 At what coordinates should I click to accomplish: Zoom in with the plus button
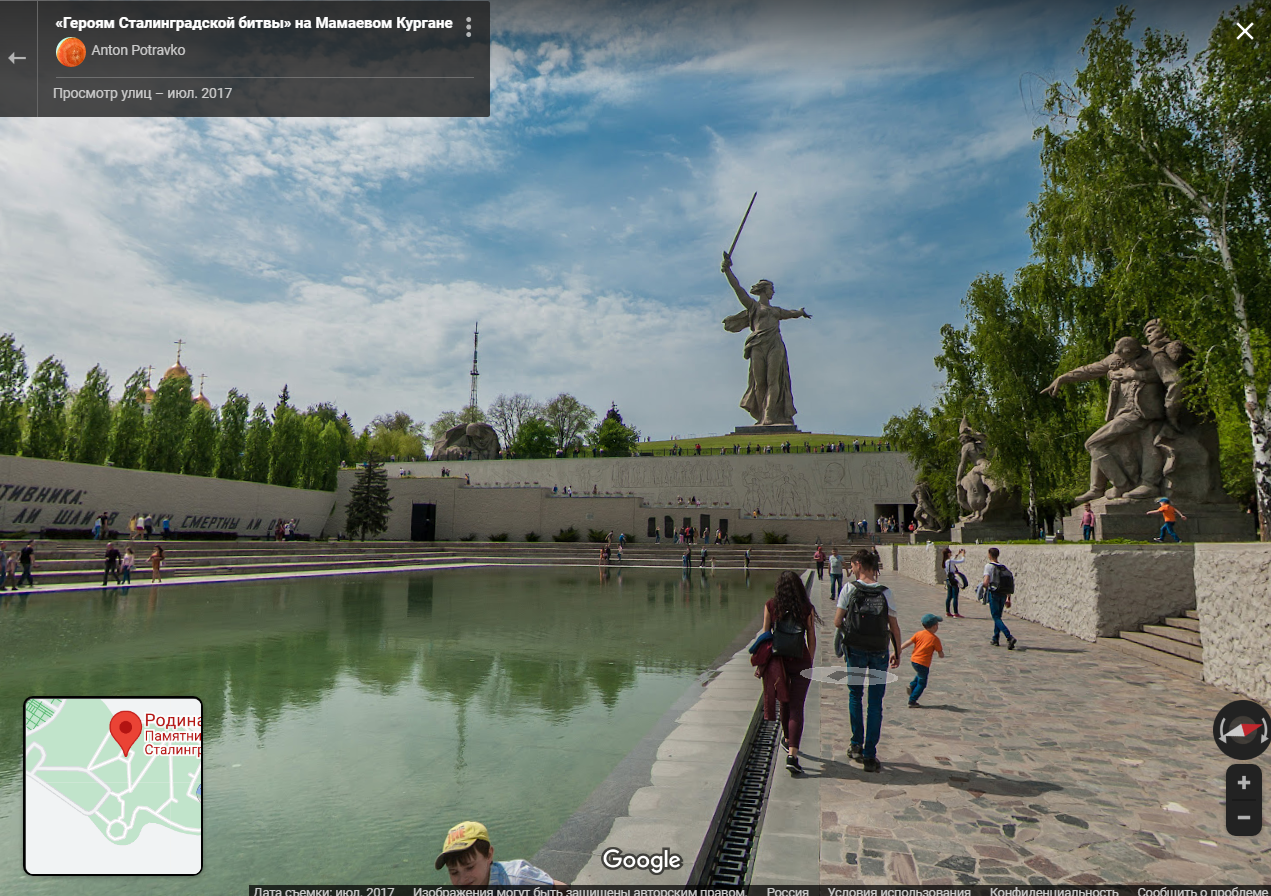pyautogui.click(x=1243, y=783)
